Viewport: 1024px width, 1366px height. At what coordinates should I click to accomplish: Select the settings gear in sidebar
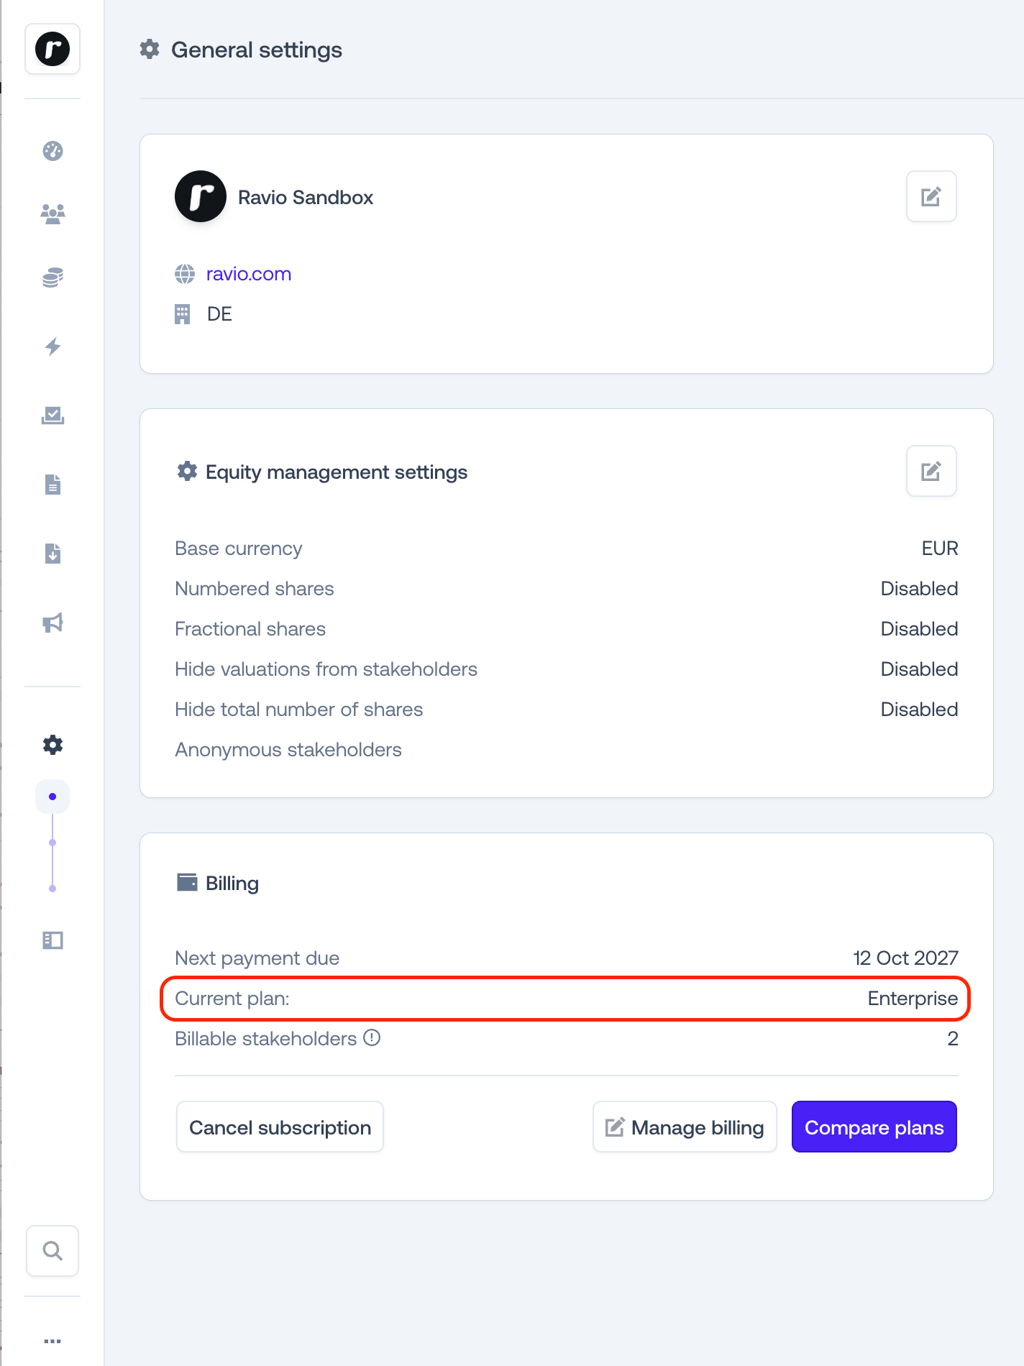(53, 745)
